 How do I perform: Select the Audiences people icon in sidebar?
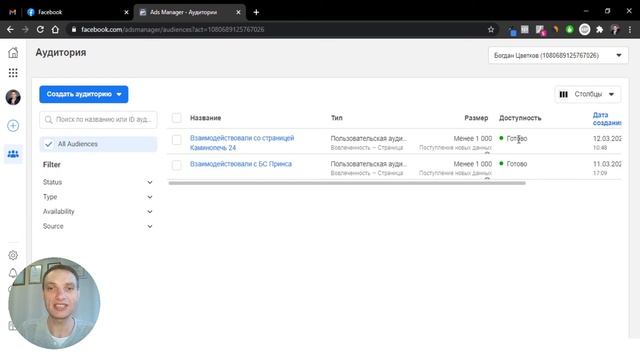point(13,154)
